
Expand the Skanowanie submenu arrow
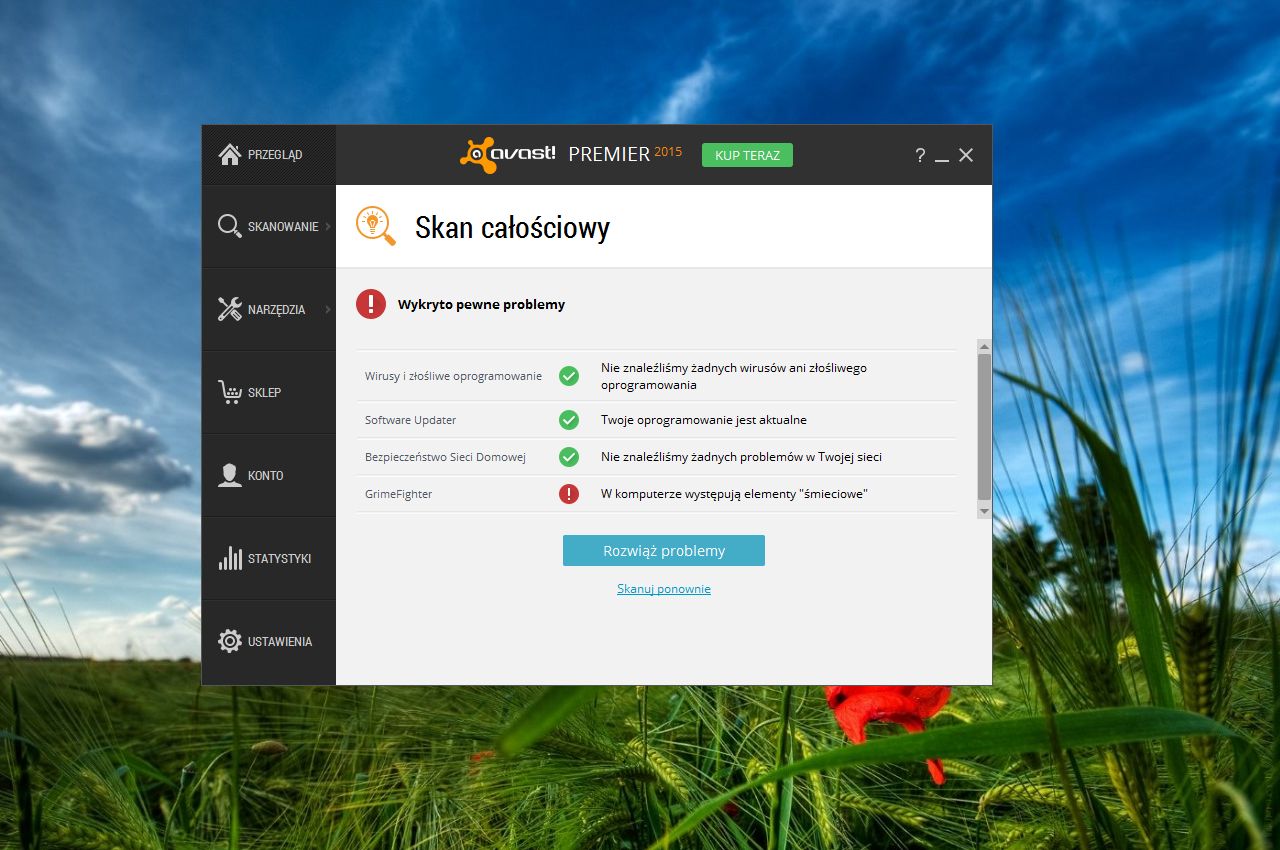point(328,226)
